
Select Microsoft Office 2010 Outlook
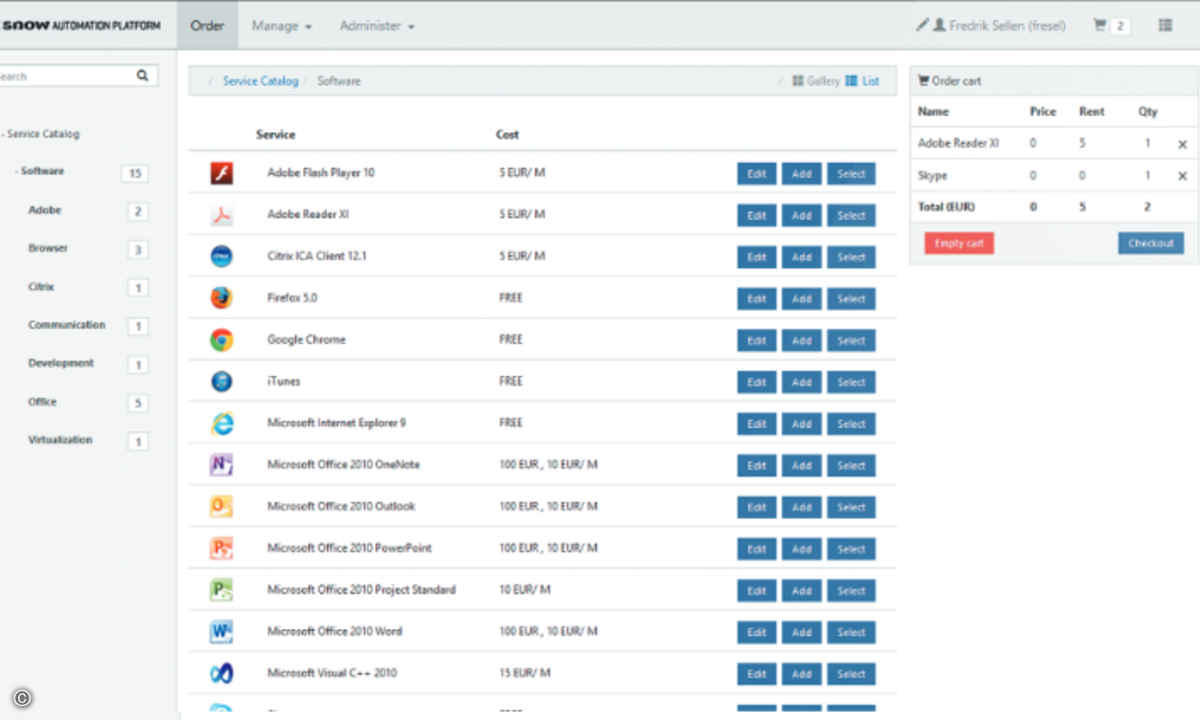851,507
